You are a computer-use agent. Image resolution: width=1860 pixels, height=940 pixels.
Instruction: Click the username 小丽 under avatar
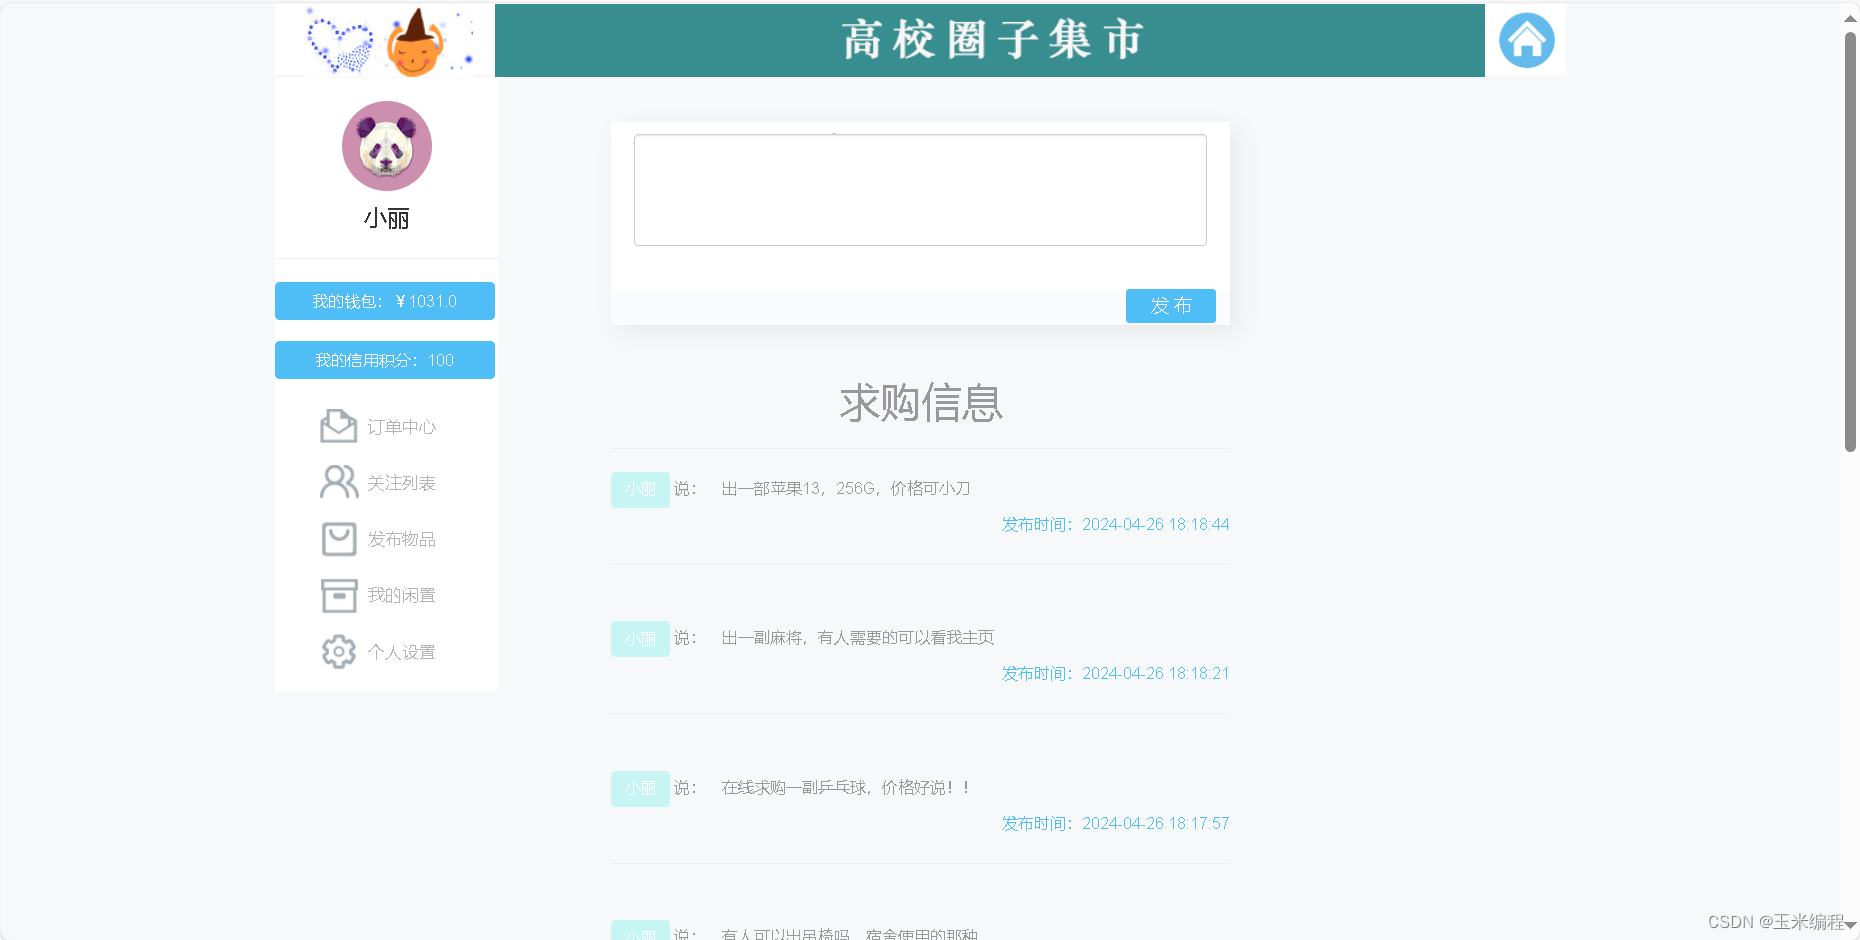click(x=387, y=218)
